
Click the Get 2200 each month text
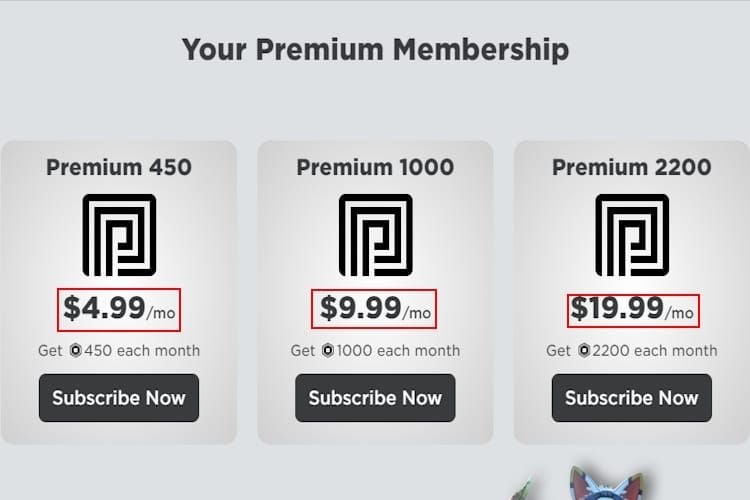pos(631,351)
